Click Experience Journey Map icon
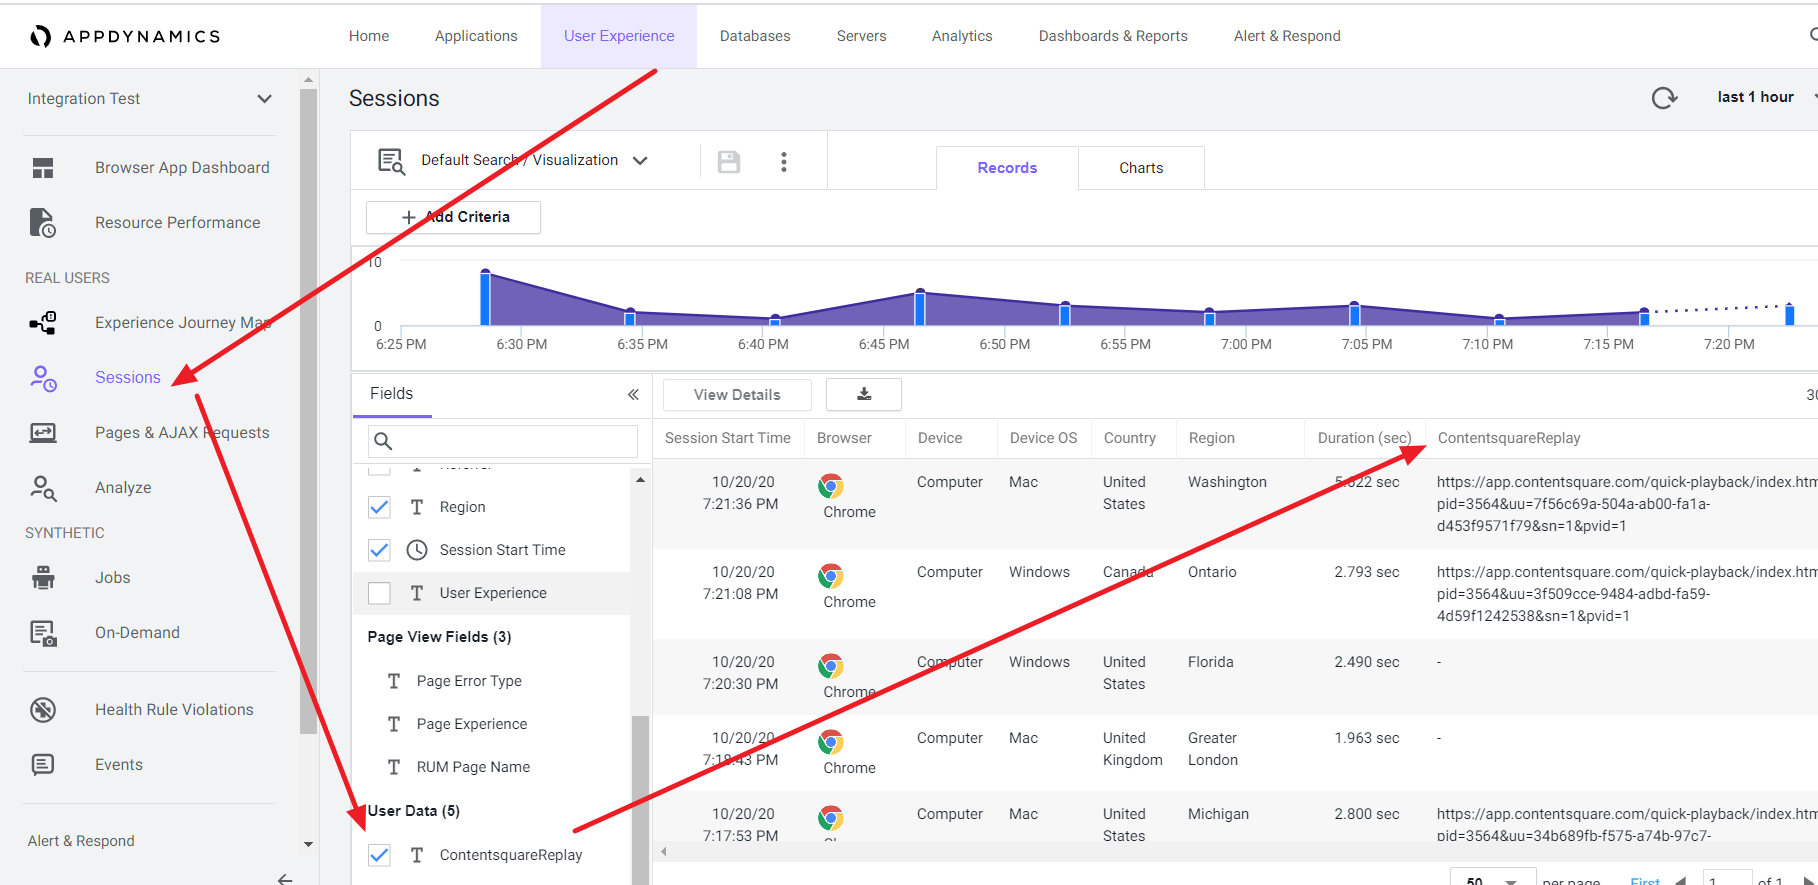 click(43, 323)
